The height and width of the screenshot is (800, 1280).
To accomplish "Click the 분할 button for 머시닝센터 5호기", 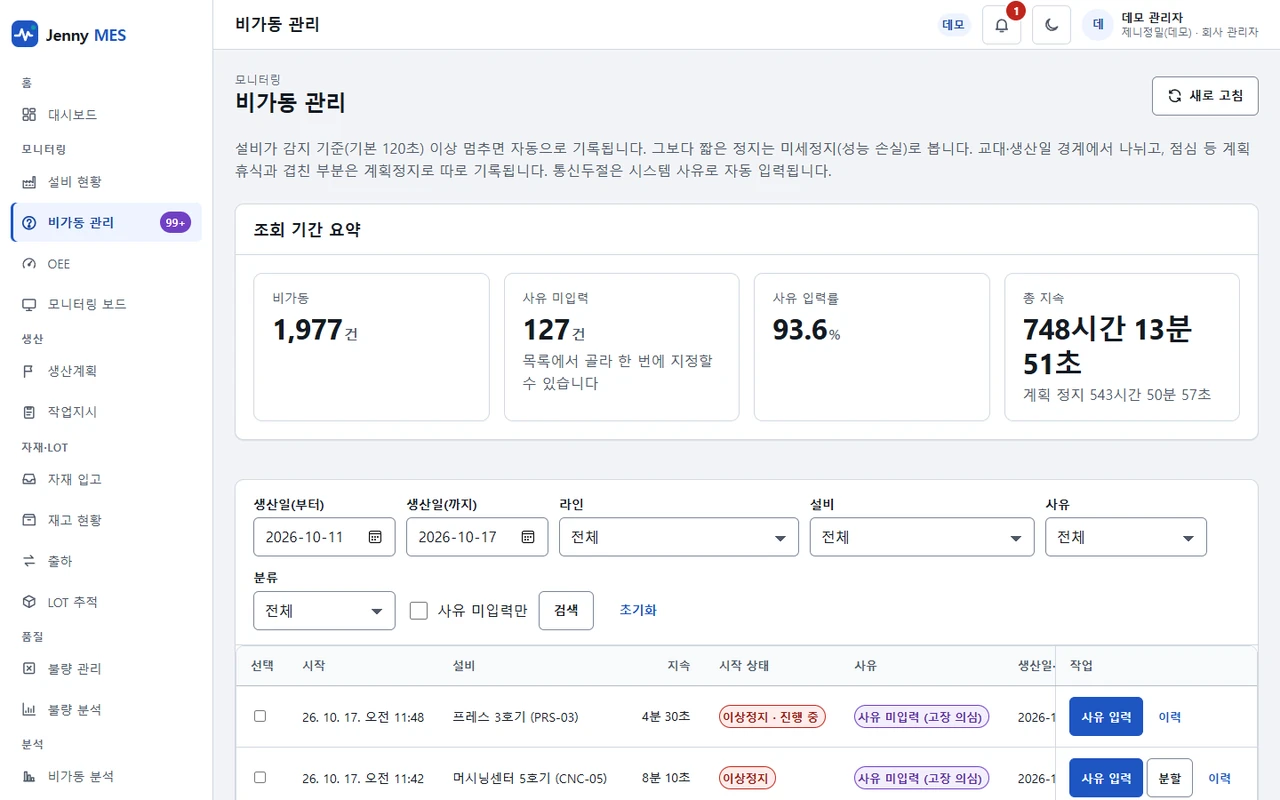I will pos(1170,777).
